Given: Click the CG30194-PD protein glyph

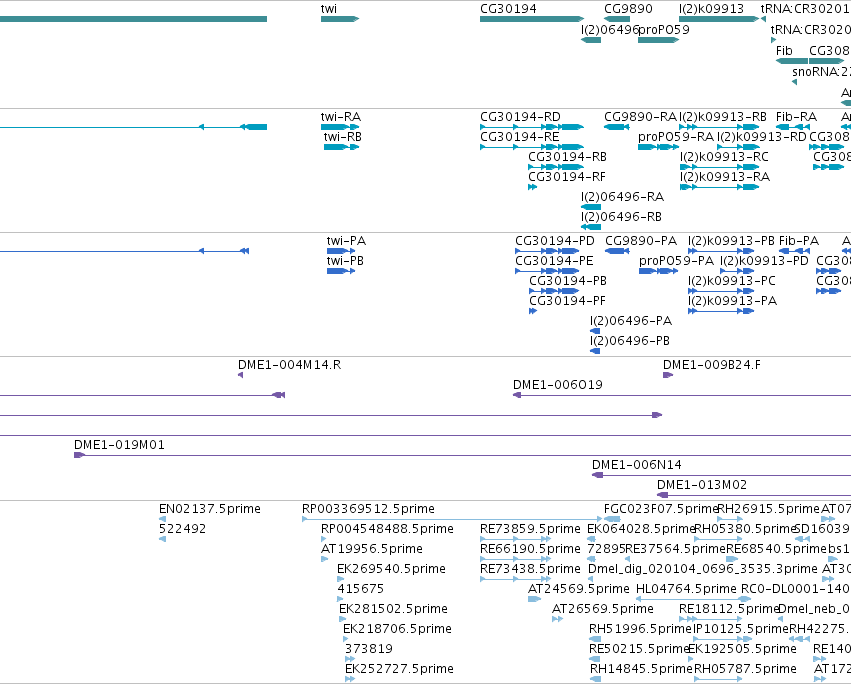Looking at the screenshot, I should pyautogui.click(x=547, y=251).
